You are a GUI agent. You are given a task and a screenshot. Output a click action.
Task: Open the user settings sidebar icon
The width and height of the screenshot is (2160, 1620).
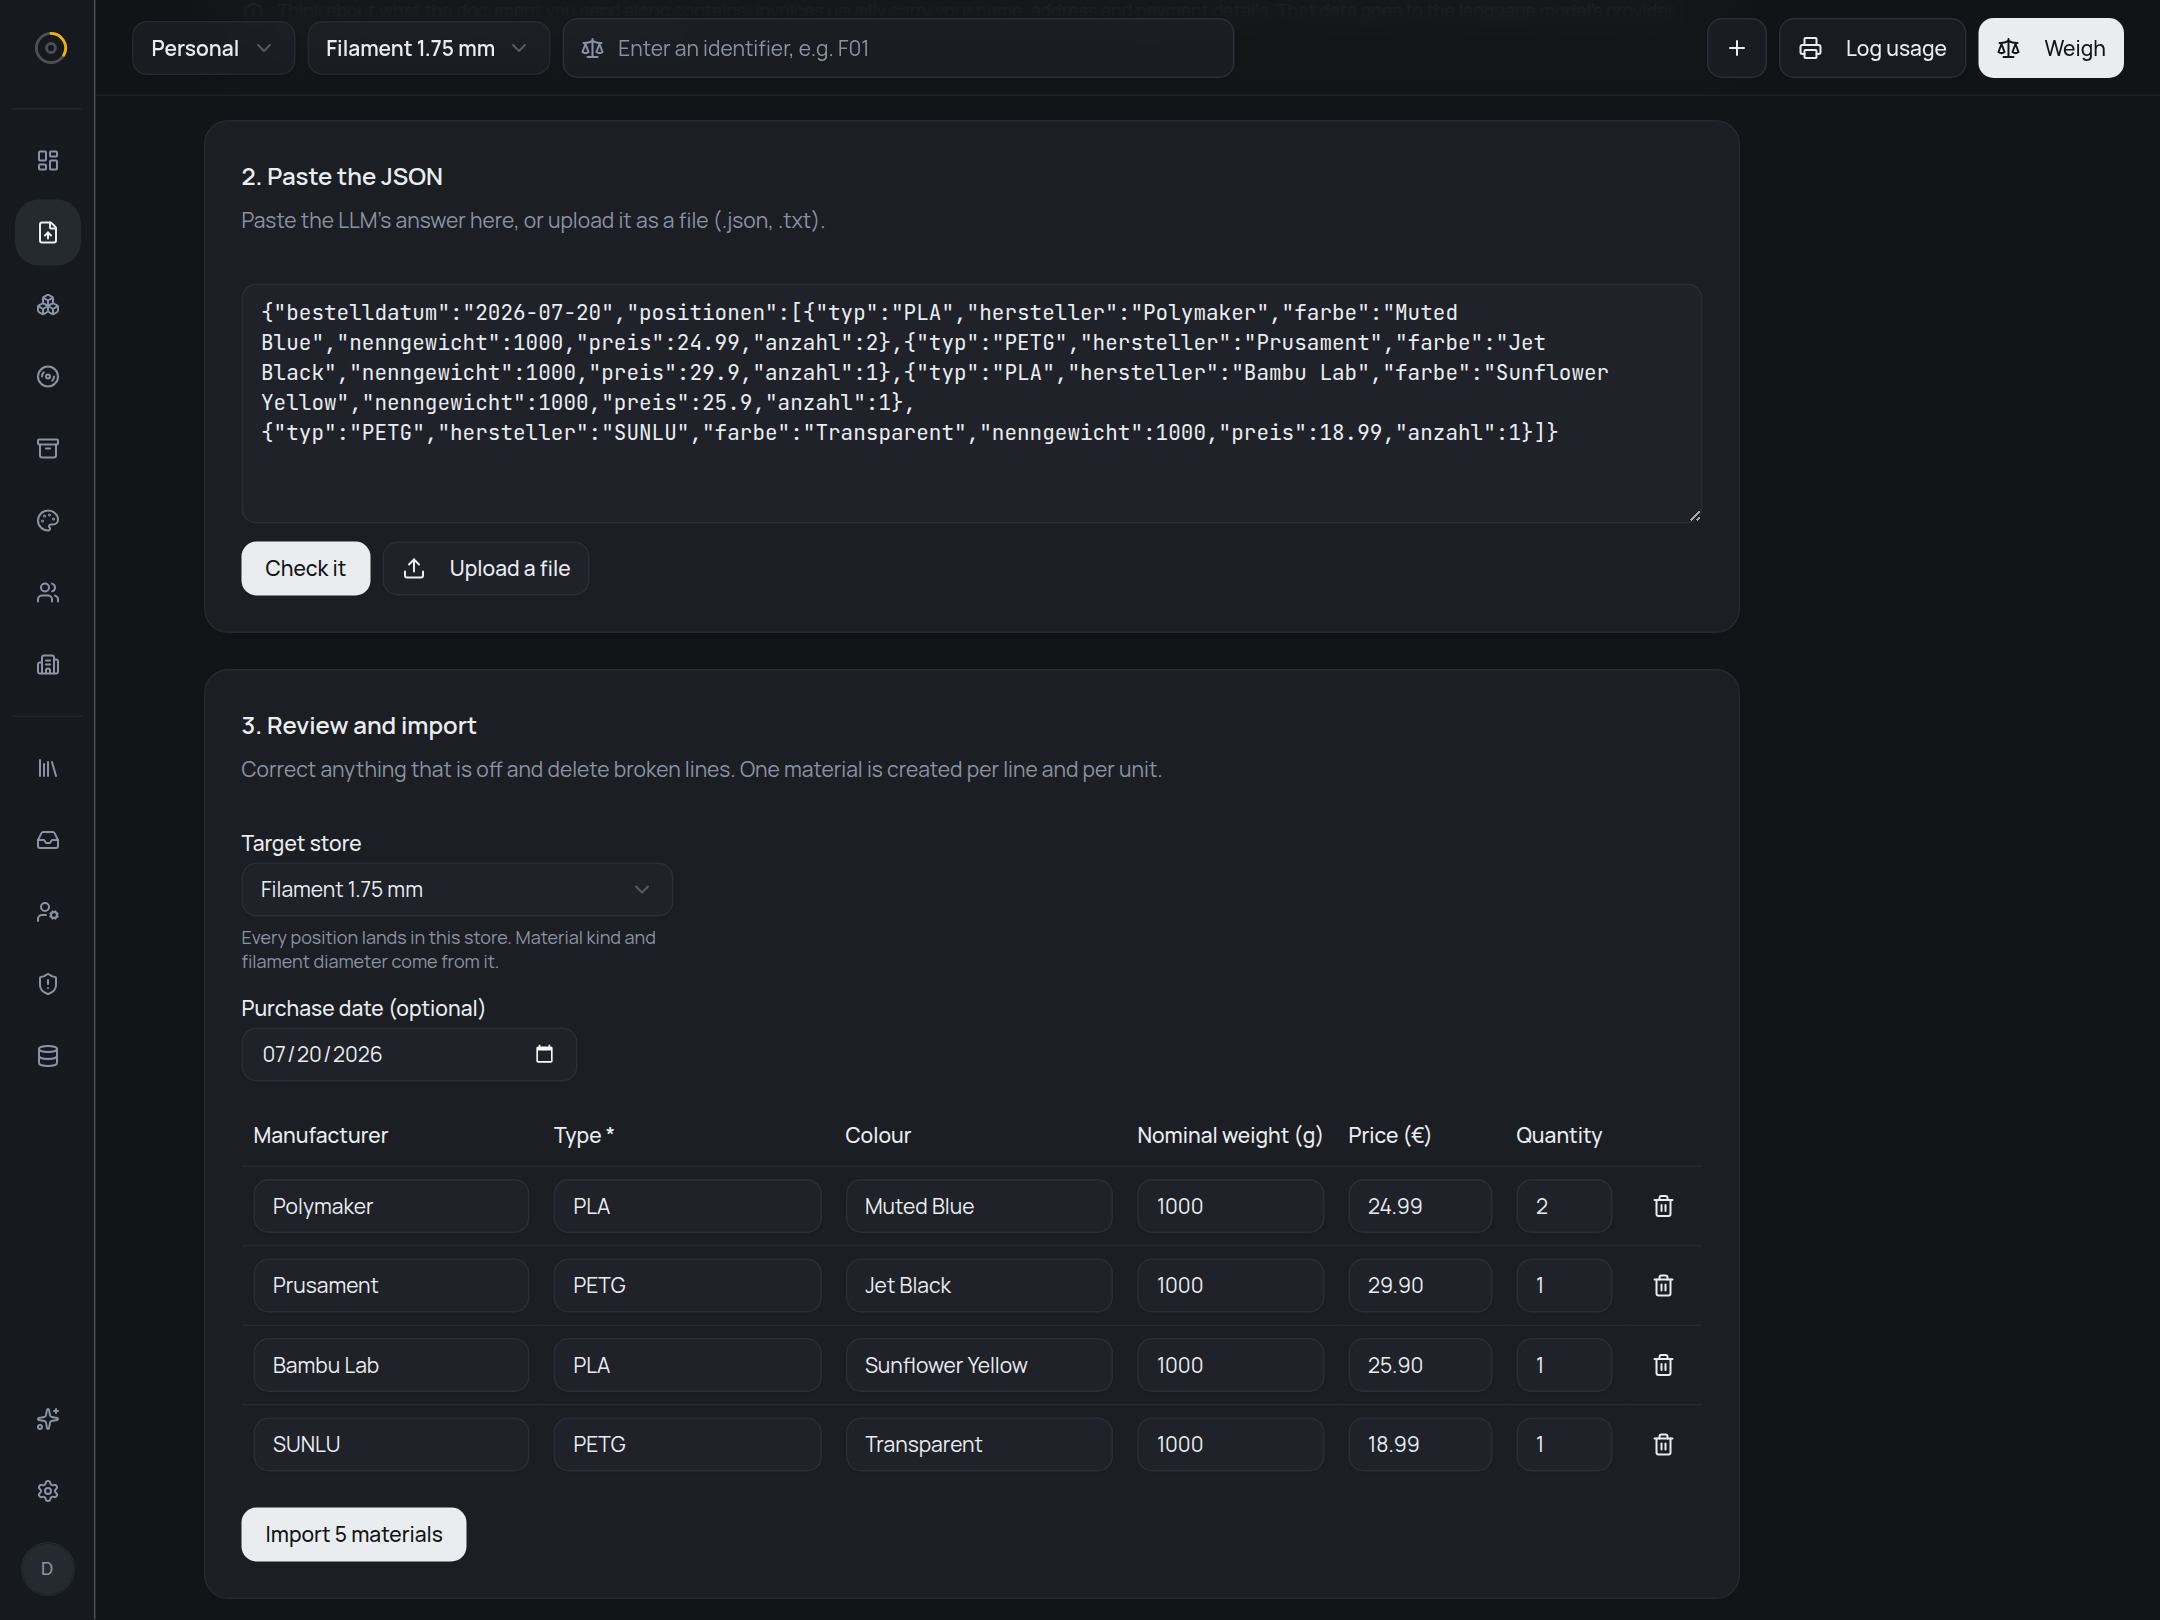click(48, 912)
